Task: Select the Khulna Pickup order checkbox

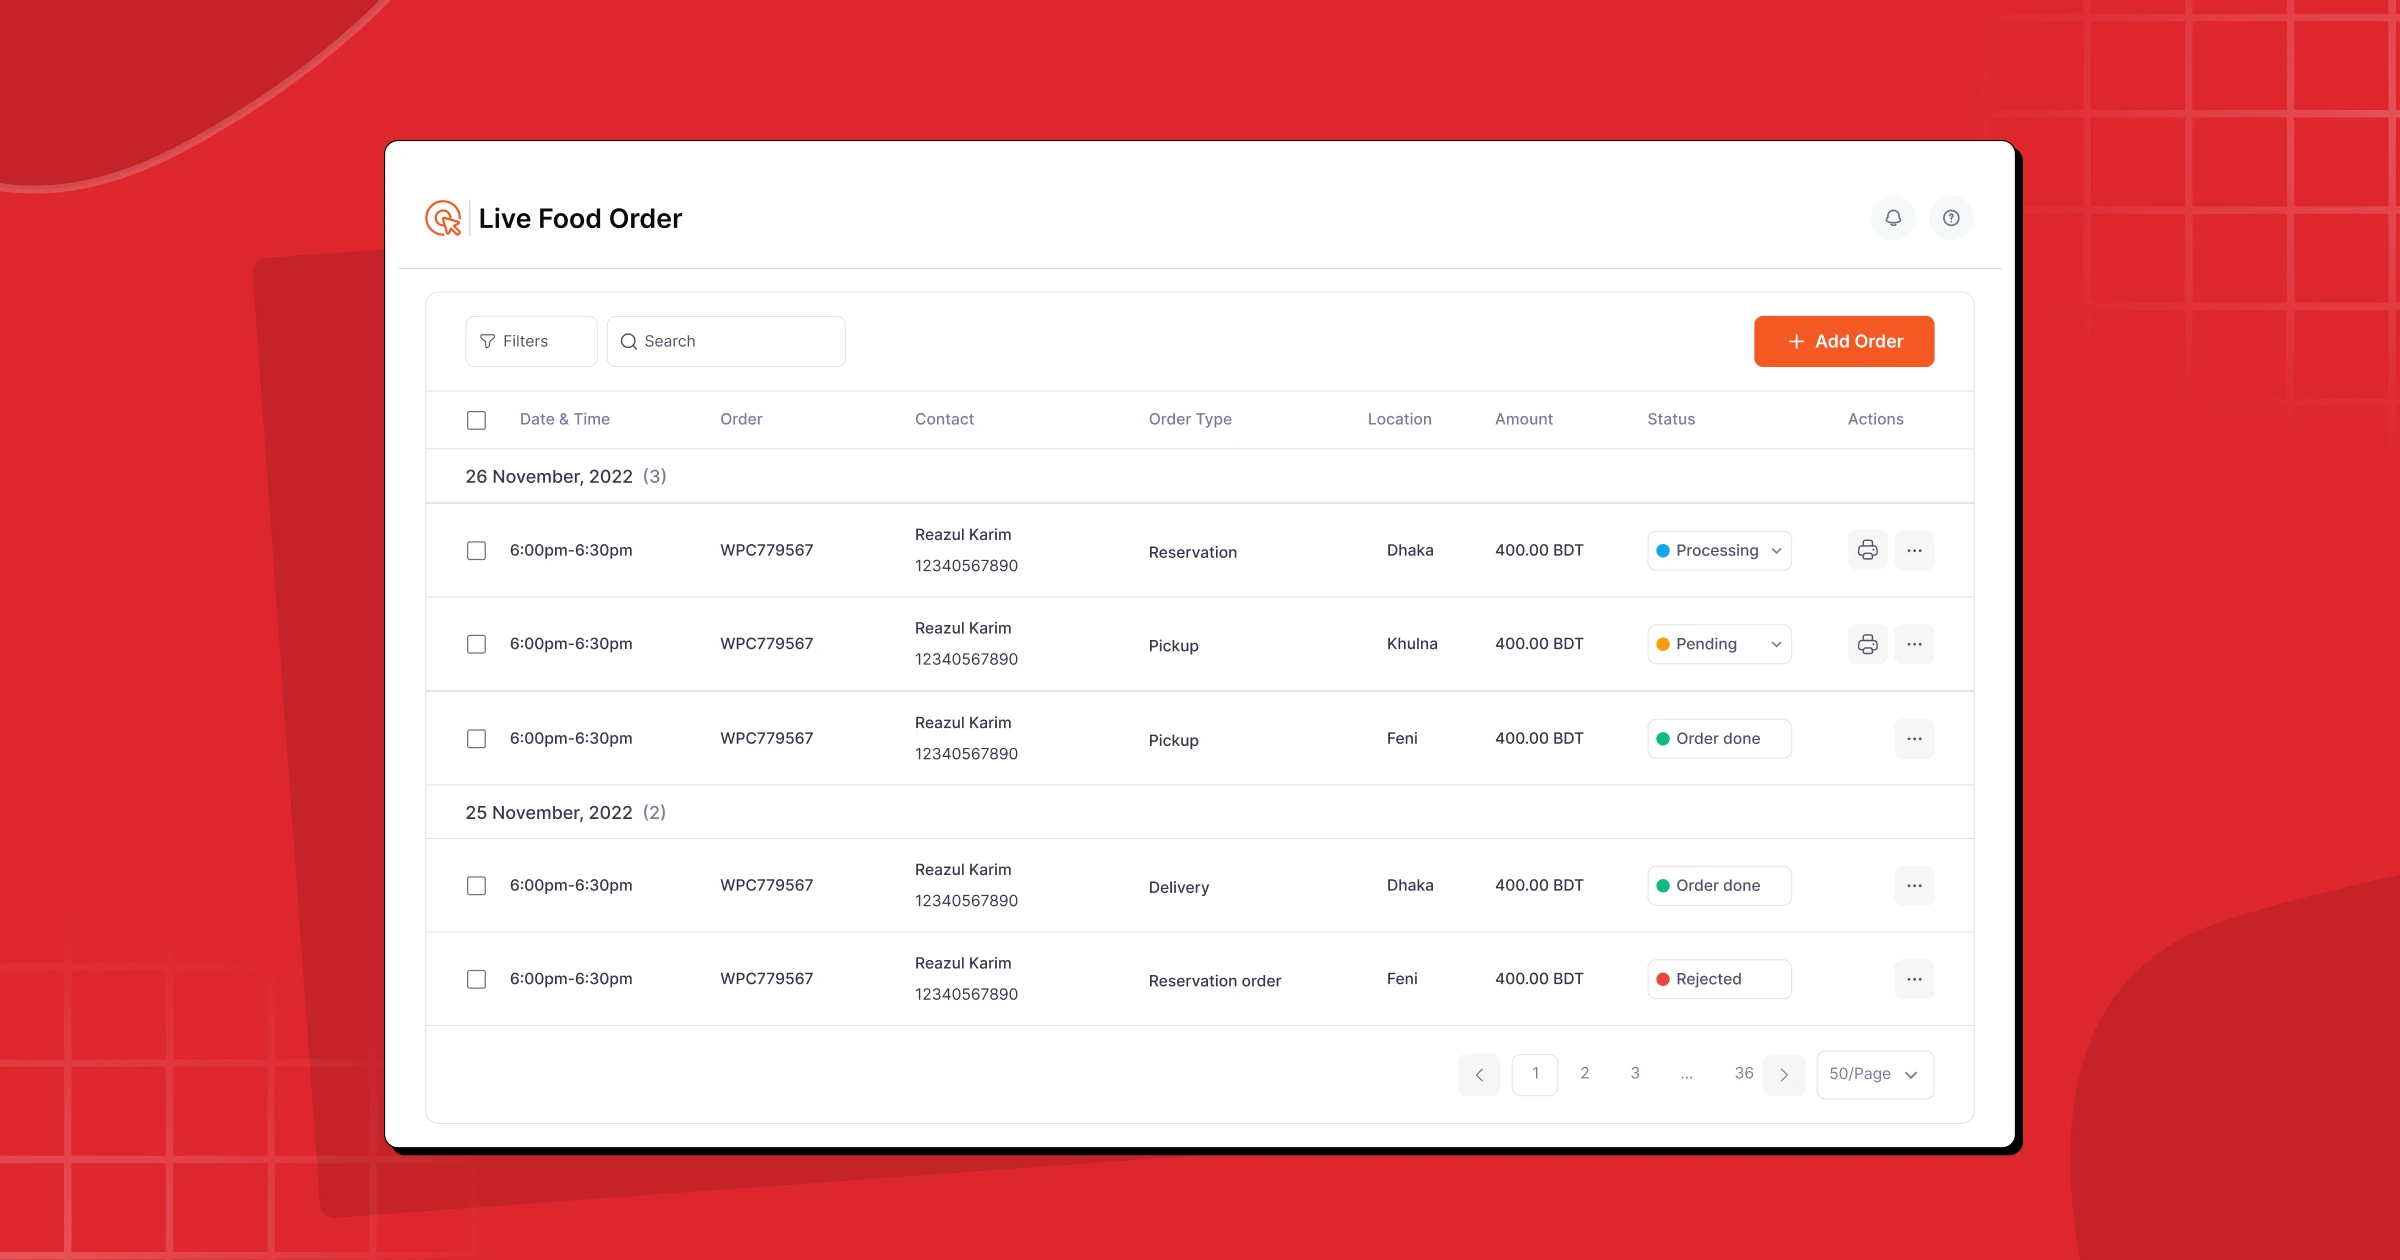Action: point(476,644)
